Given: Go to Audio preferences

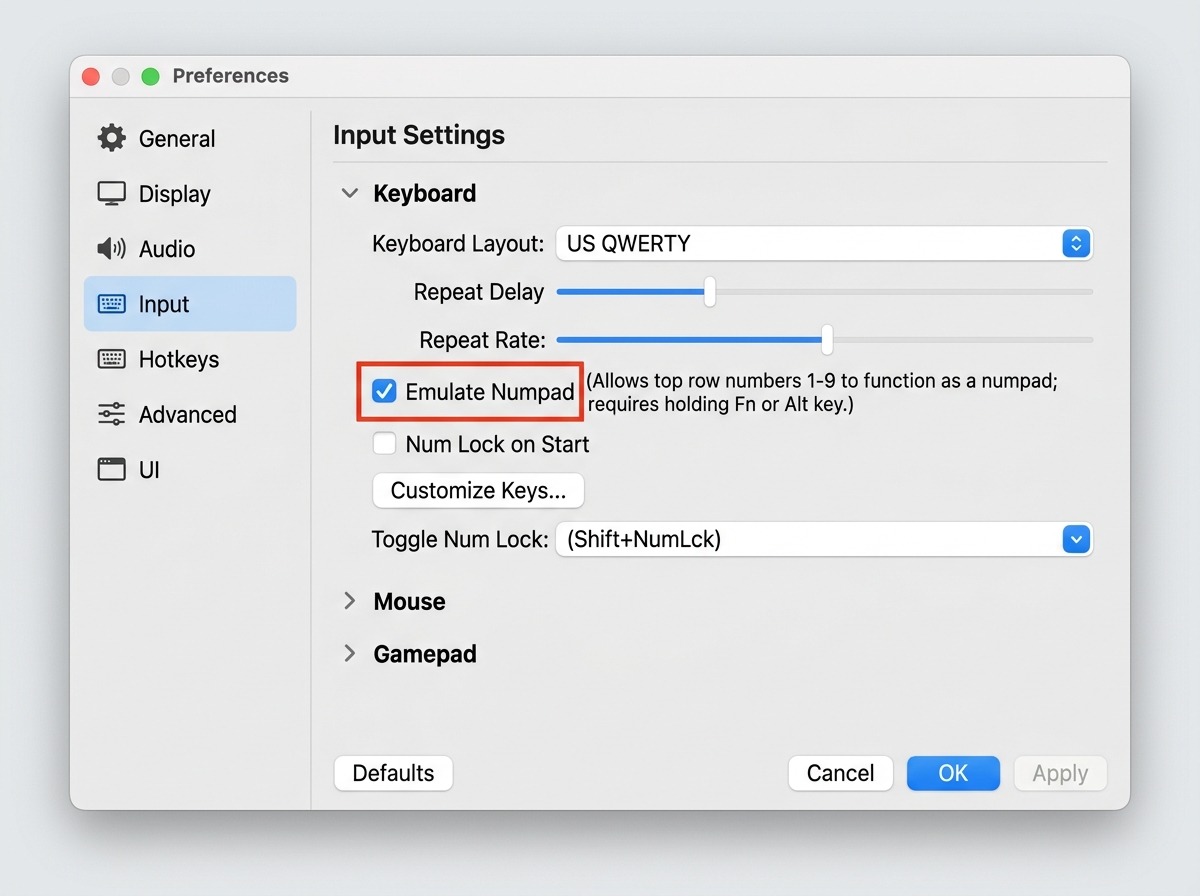Looking at the screenshot, I should point(190,248).
